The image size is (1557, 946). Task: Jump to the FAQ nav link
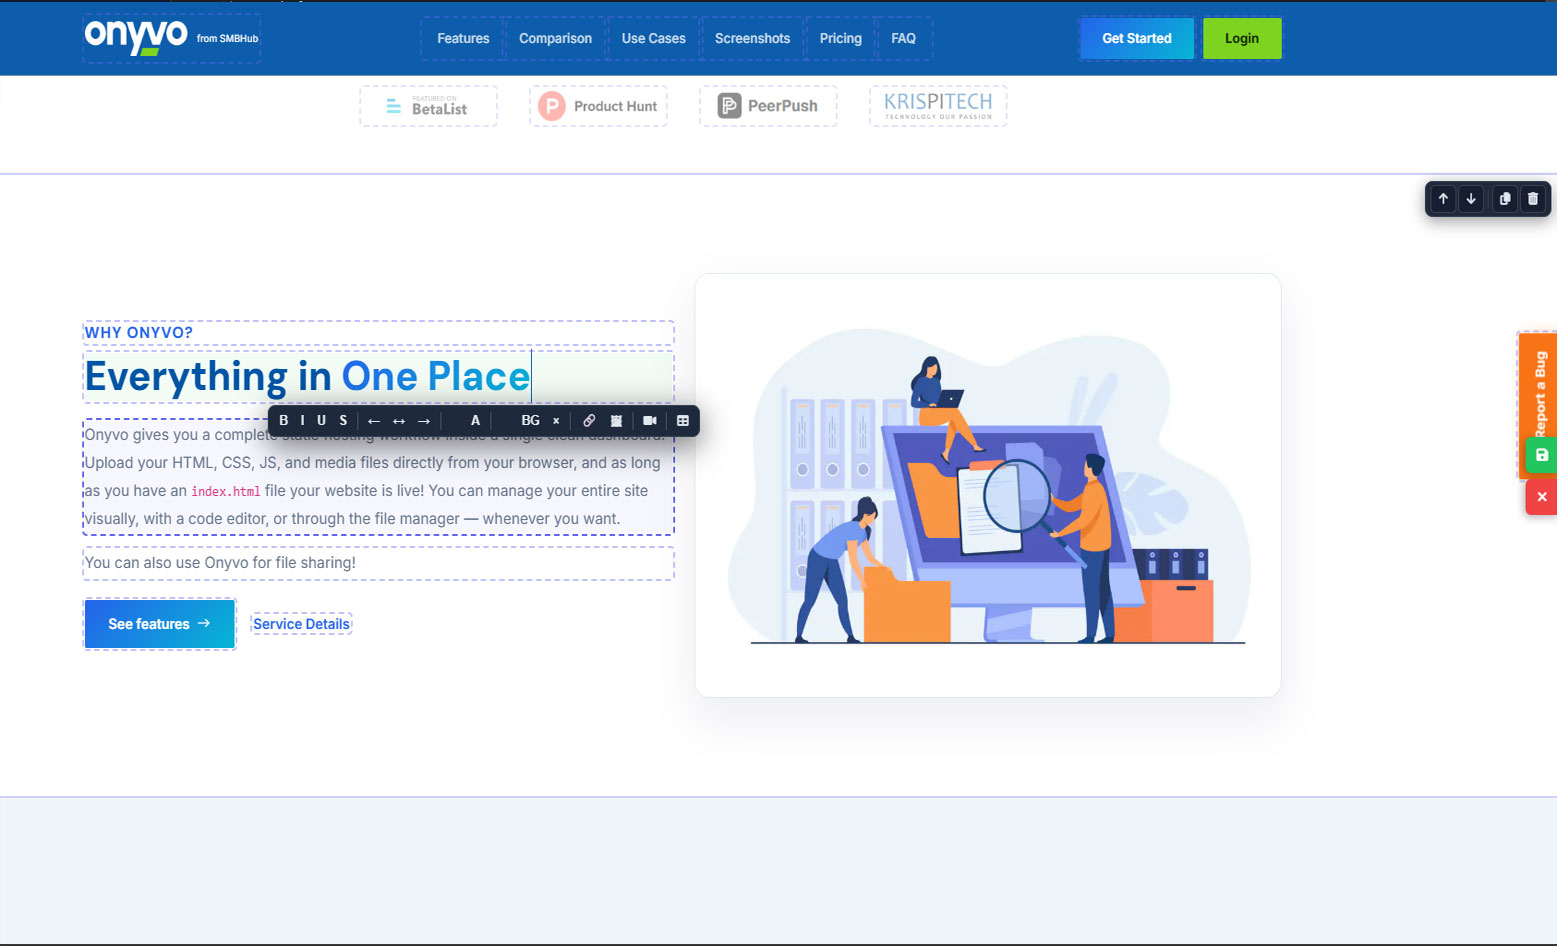(x=904, y=38)
